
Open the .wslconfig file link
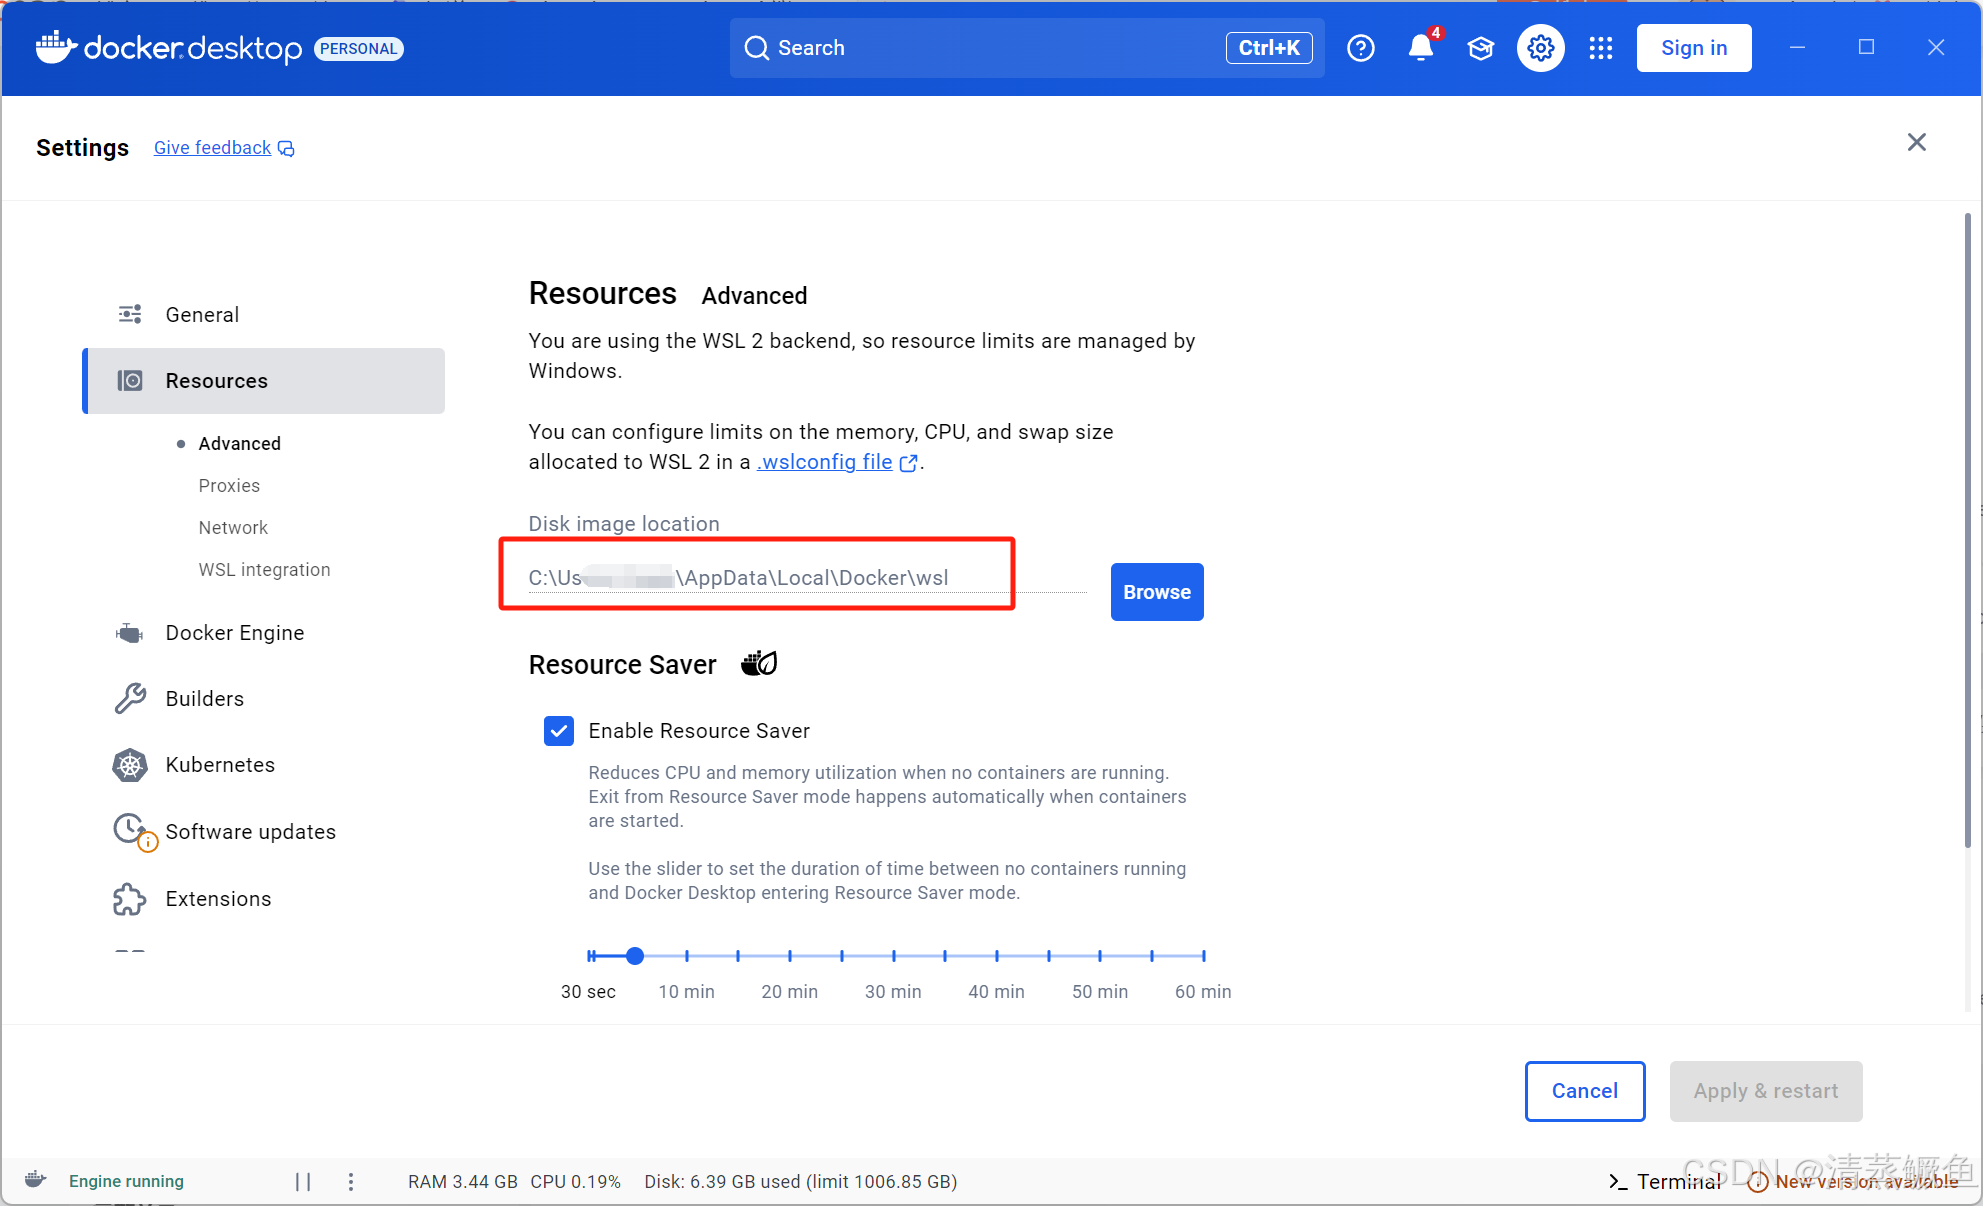(x=825, y=462)
